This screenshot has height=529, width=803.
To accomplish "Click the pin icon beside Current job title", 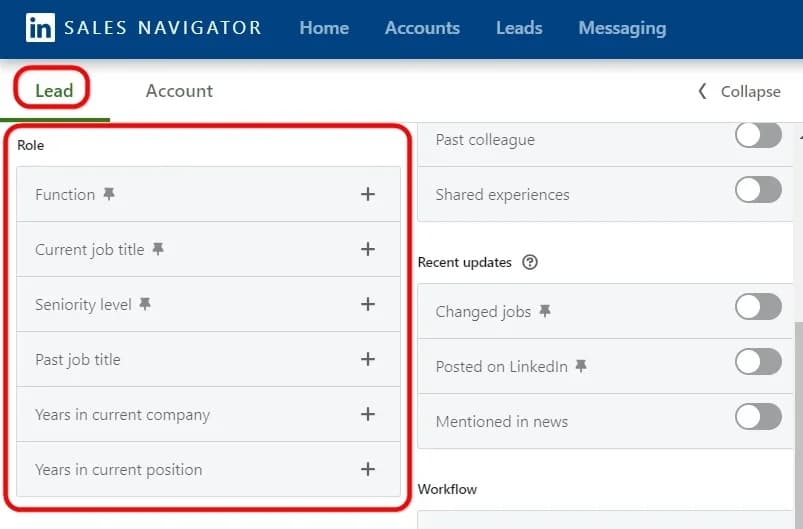I will [x=158, y=249].
